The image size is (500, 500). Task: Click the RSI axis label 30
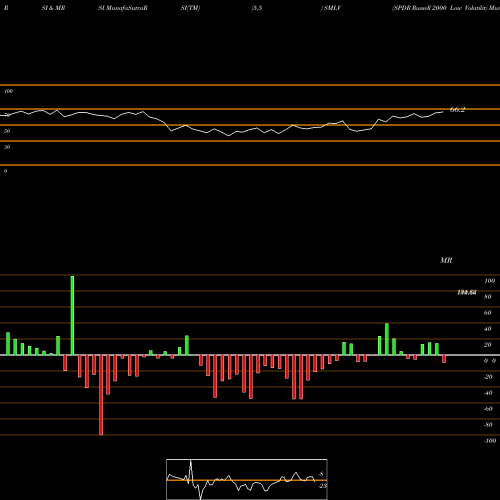pos(7,147)
